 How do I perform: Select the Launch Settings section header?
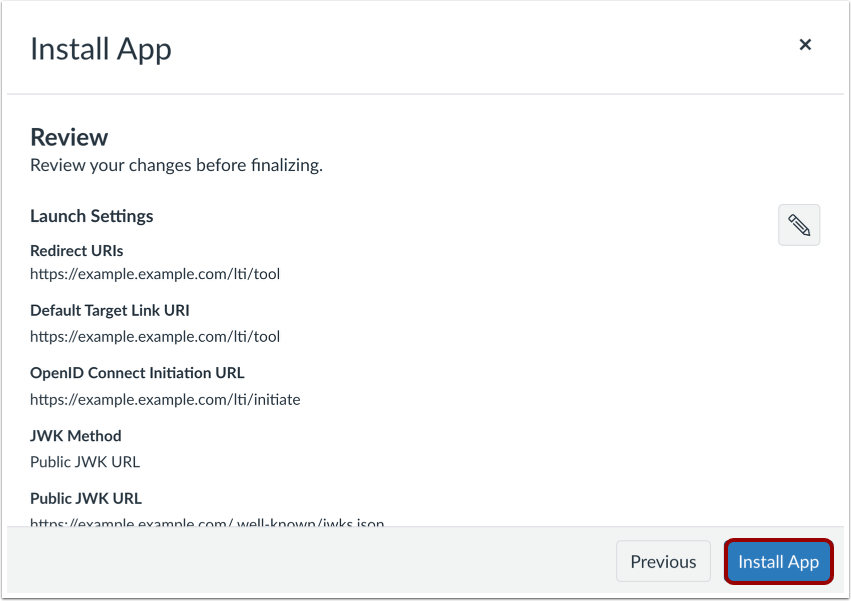pyautogui.click(x=91, y=216)
